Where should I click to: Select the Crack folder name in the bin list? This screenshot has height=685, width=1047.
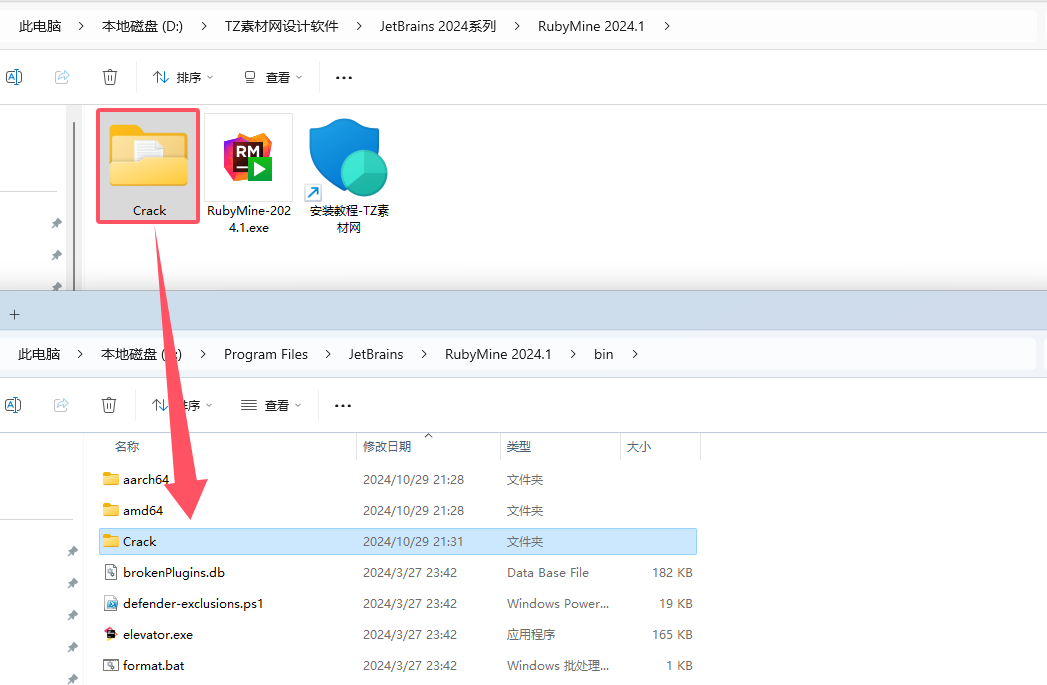coord(140,541)
